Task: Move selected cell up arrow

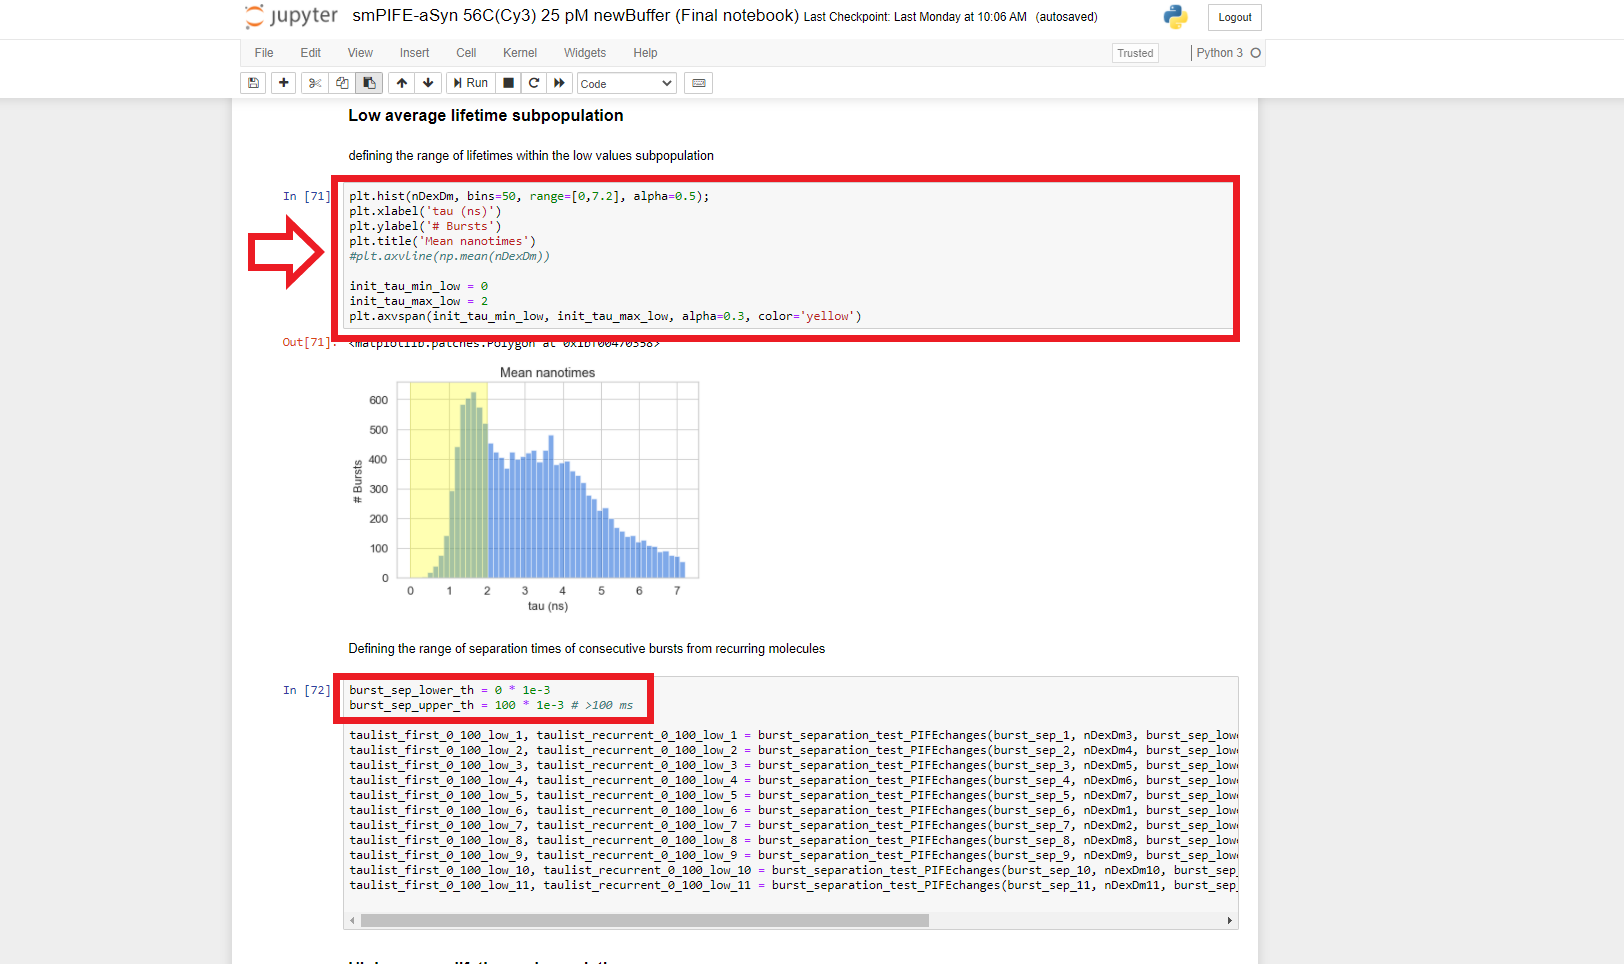Action: coord(402,83)
